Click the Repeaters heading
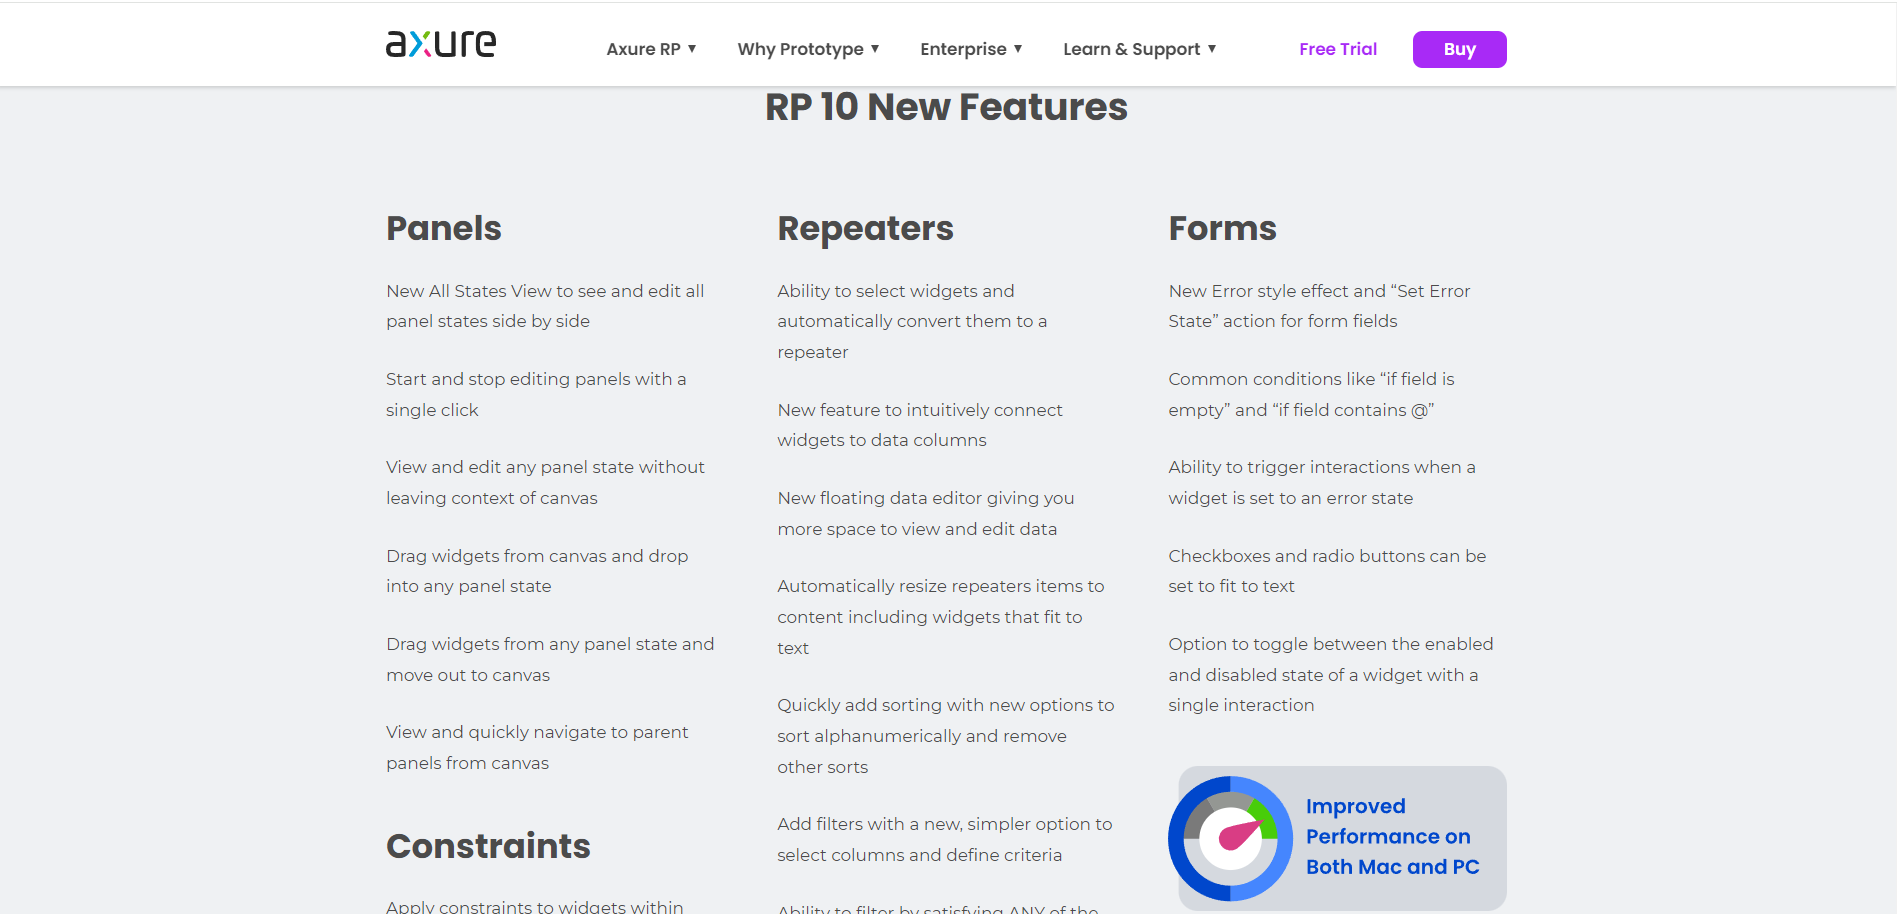 click(865, 229)
